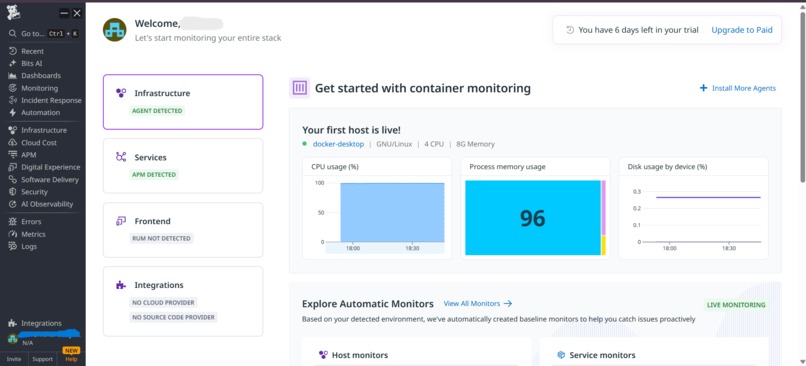Screen dimensions: 806x366
Task: Click the LIVE MONITORING badge
Action: pos(736,305)
